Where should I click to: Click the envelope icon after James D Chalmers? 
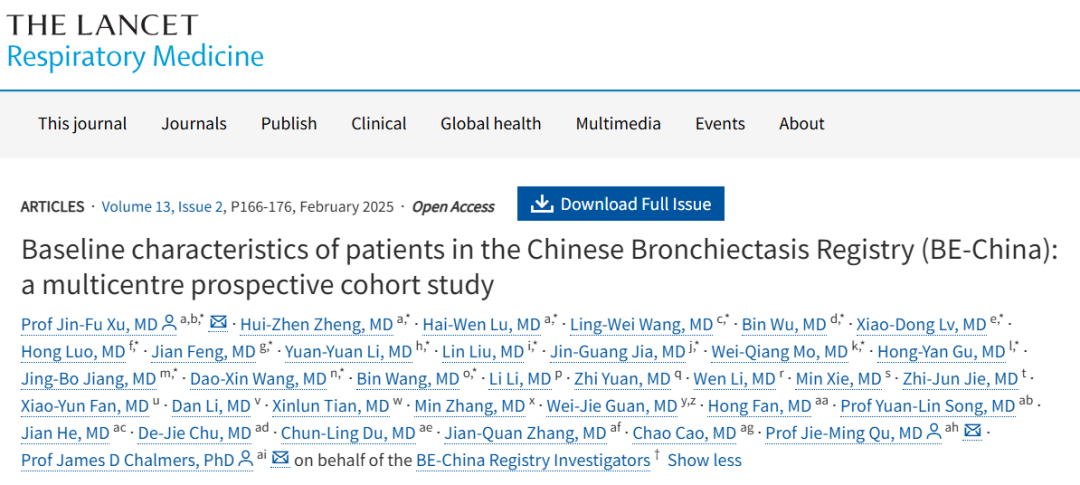point(281,460)
